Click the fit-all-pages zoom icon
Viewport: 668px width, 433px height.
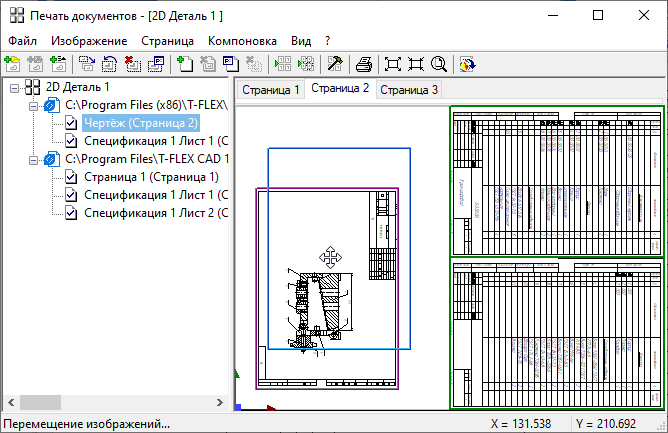[x=393, y=64]
